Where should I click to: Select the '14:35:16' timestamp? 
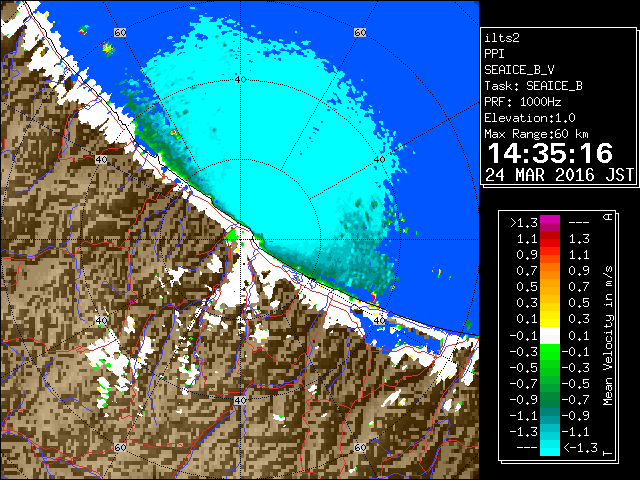pos(551,153)
